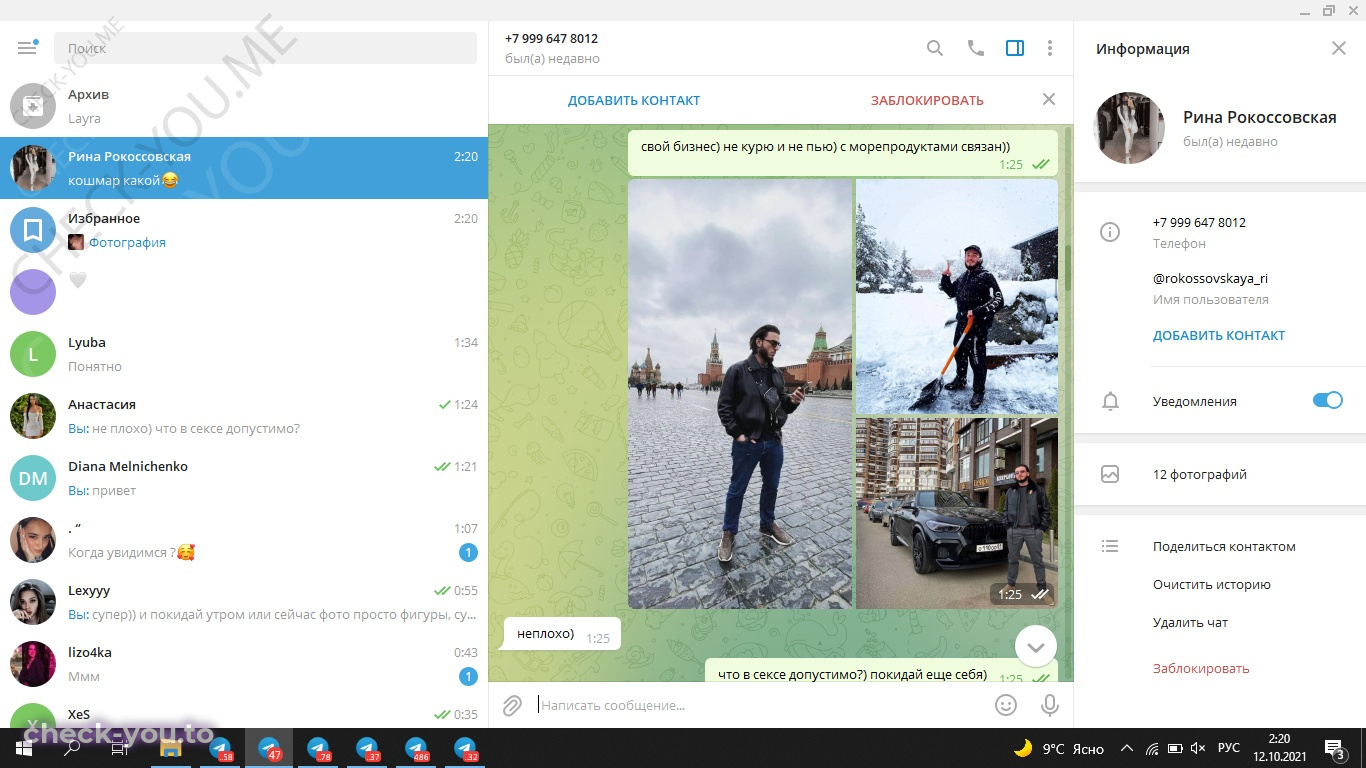The image size is (1366, 768).
Task: Switch to Telegram taskbar window with badge 37
Action: pos(367,748)
